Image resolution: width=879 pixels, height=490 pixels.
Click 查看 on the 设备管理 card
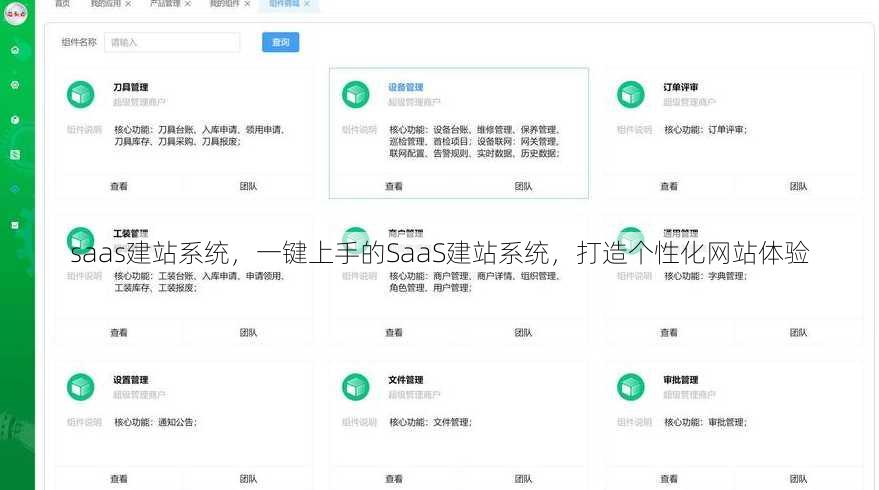pyautogui.click(x=394, y=186)
